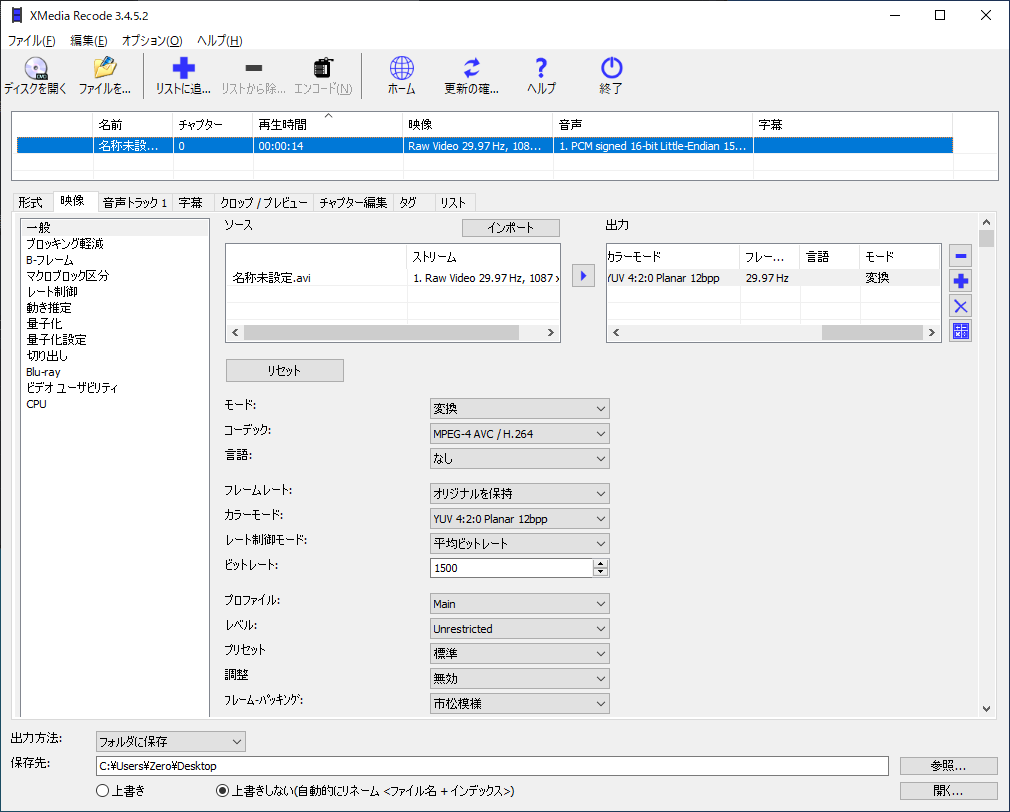This screenshot has width=1010, height=812.
Task: Open the モード dropdown
Action: tap(519, 408)
